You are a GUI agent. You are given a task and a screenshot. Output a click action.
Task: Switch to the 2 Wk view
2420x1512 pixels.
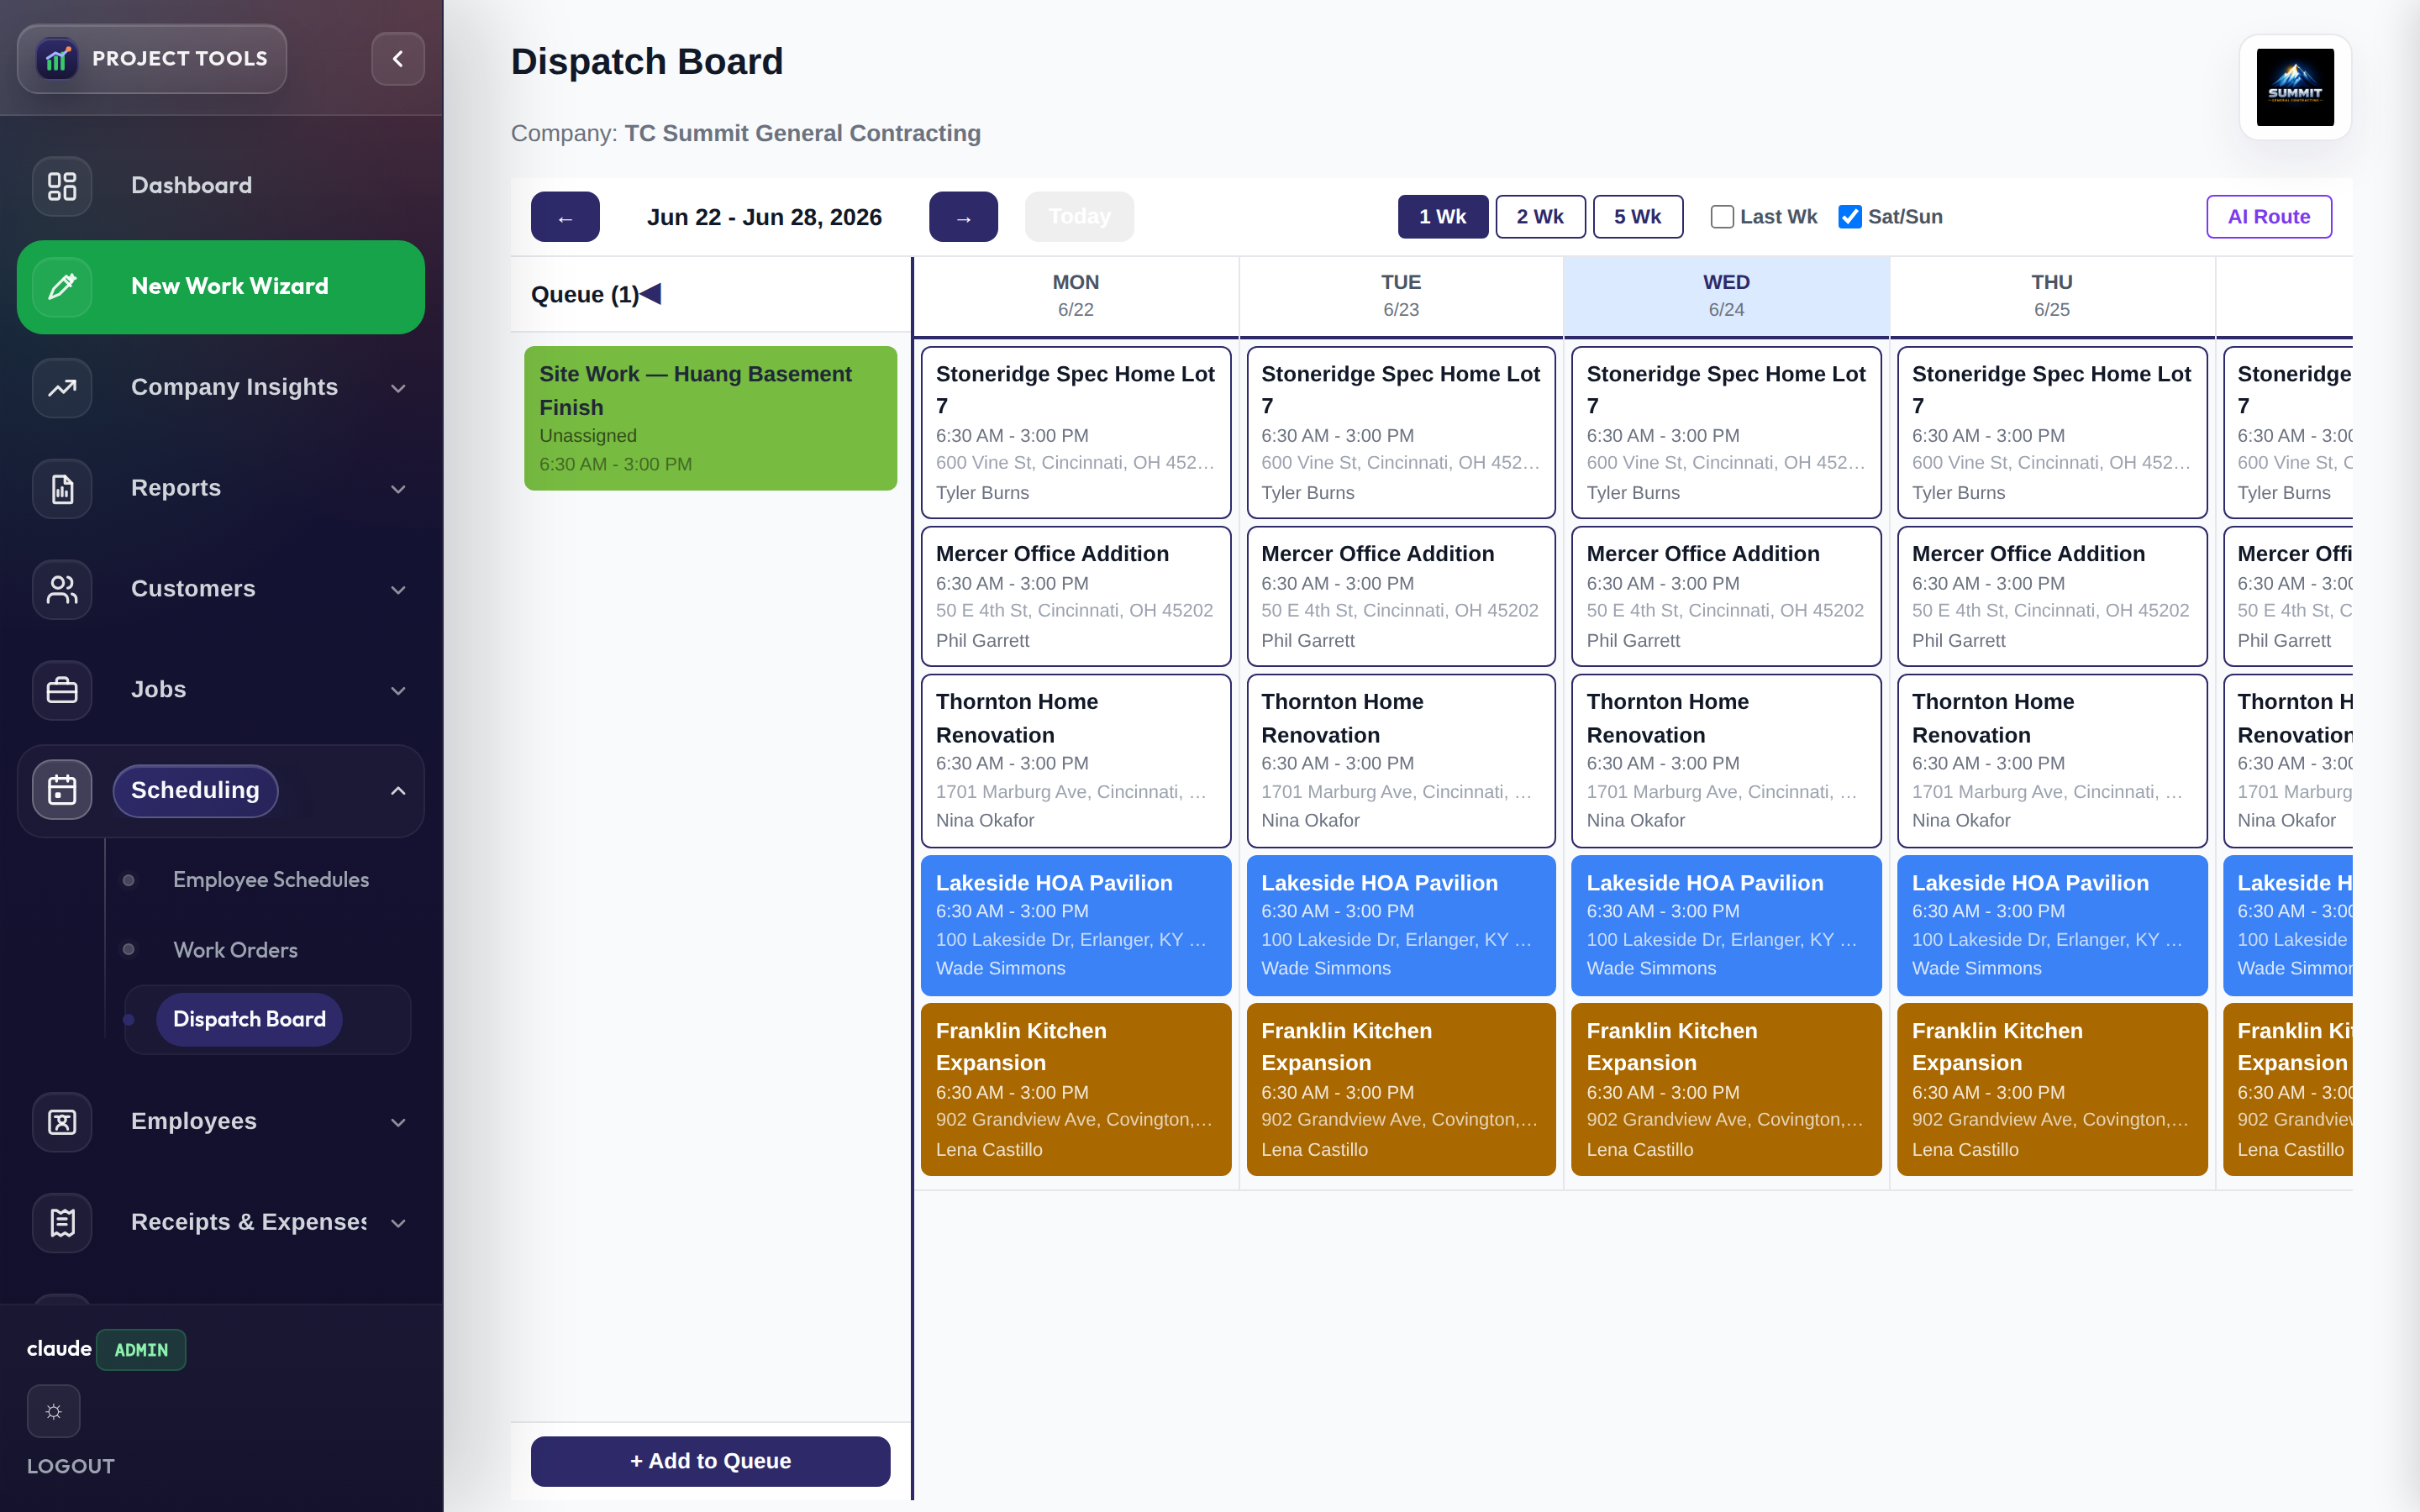click(1540, 217)
